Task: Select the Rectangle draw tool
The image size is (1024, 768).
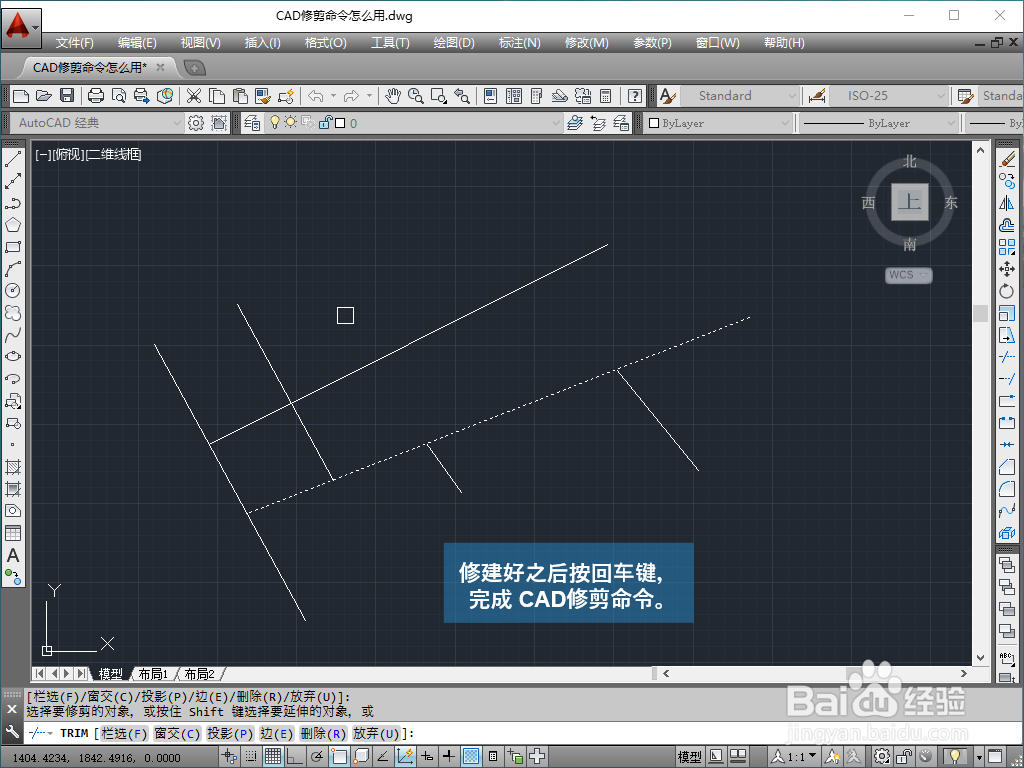Action: pyautogui.click(x=13, y=247)
